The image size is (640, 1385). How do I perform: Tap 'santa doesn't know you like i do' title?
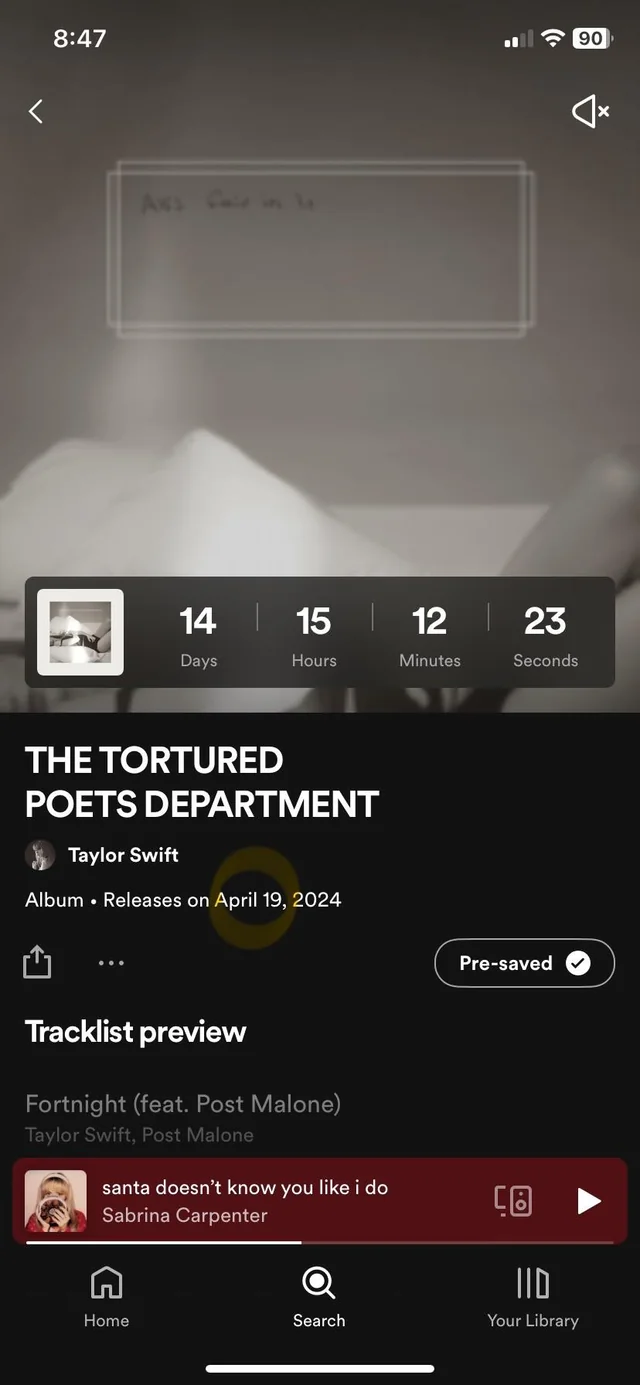pos(245,1187)
